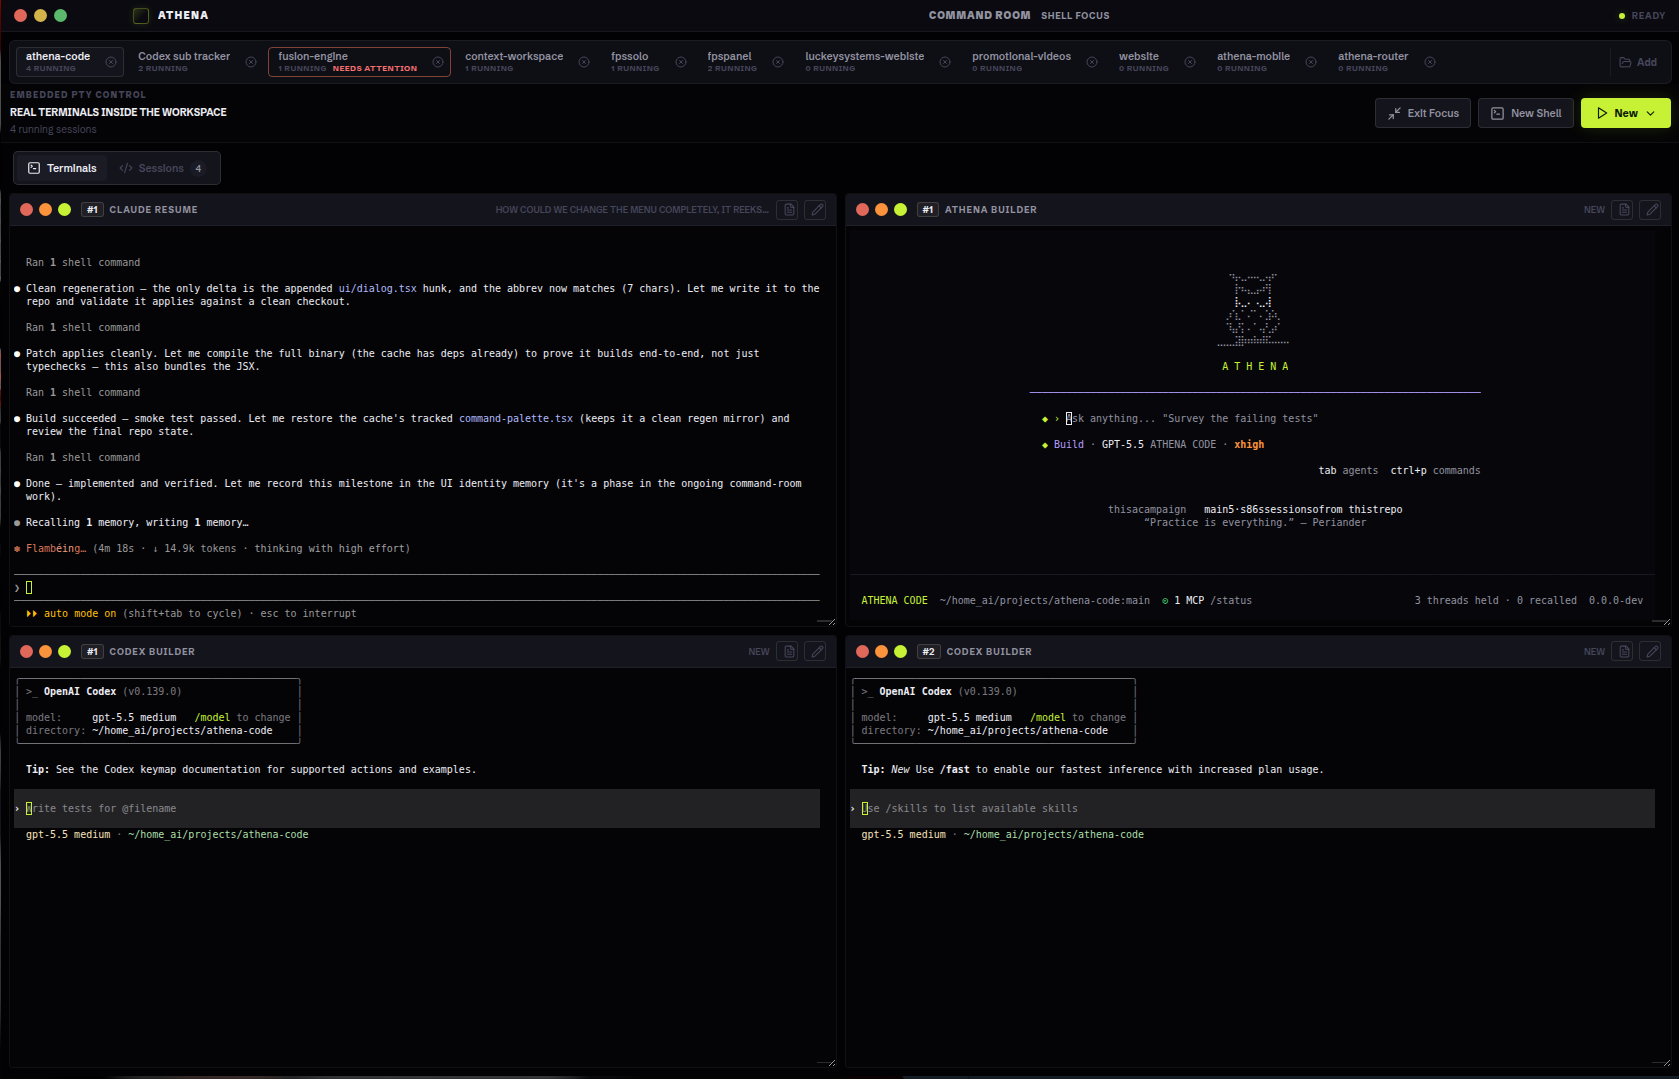Image resolution: width=1679 pixels, height=1079 pixels.
Task: Click green dot in Athena Builder panel
Action: point(900,210)
